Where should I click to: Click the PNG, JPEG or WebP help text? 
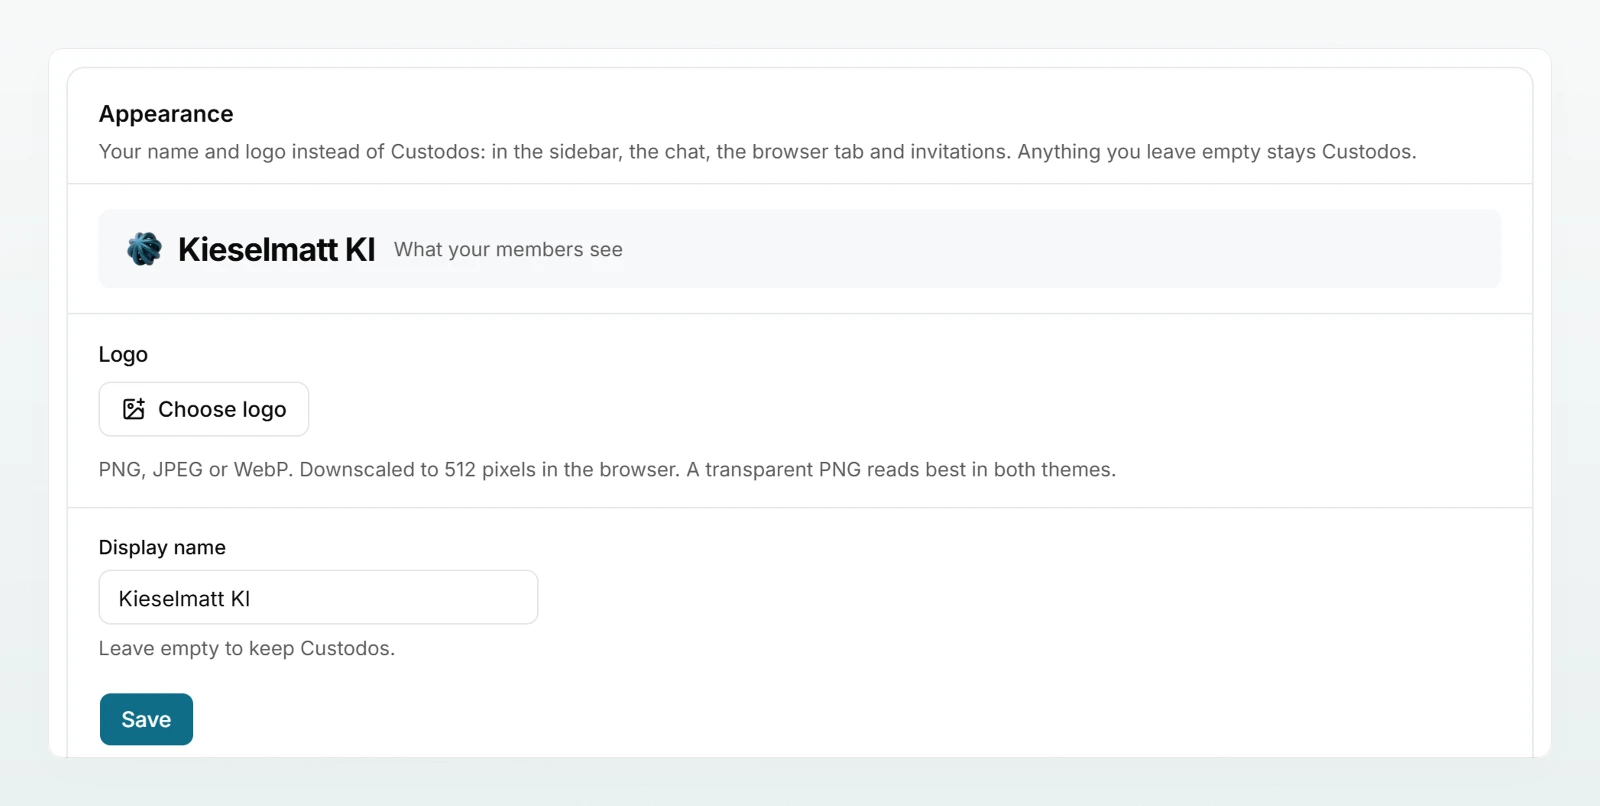pos(607,470)
